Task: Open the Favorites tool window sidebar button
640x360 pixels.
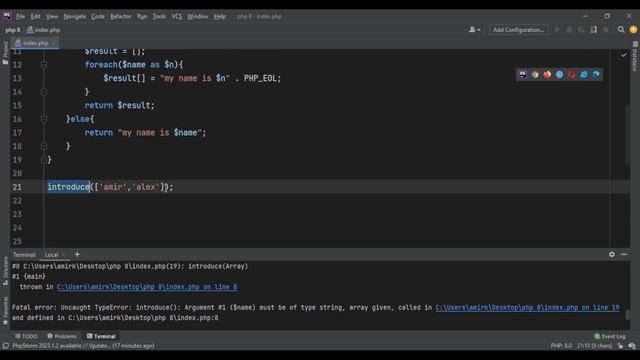Action: coord(5,311)
